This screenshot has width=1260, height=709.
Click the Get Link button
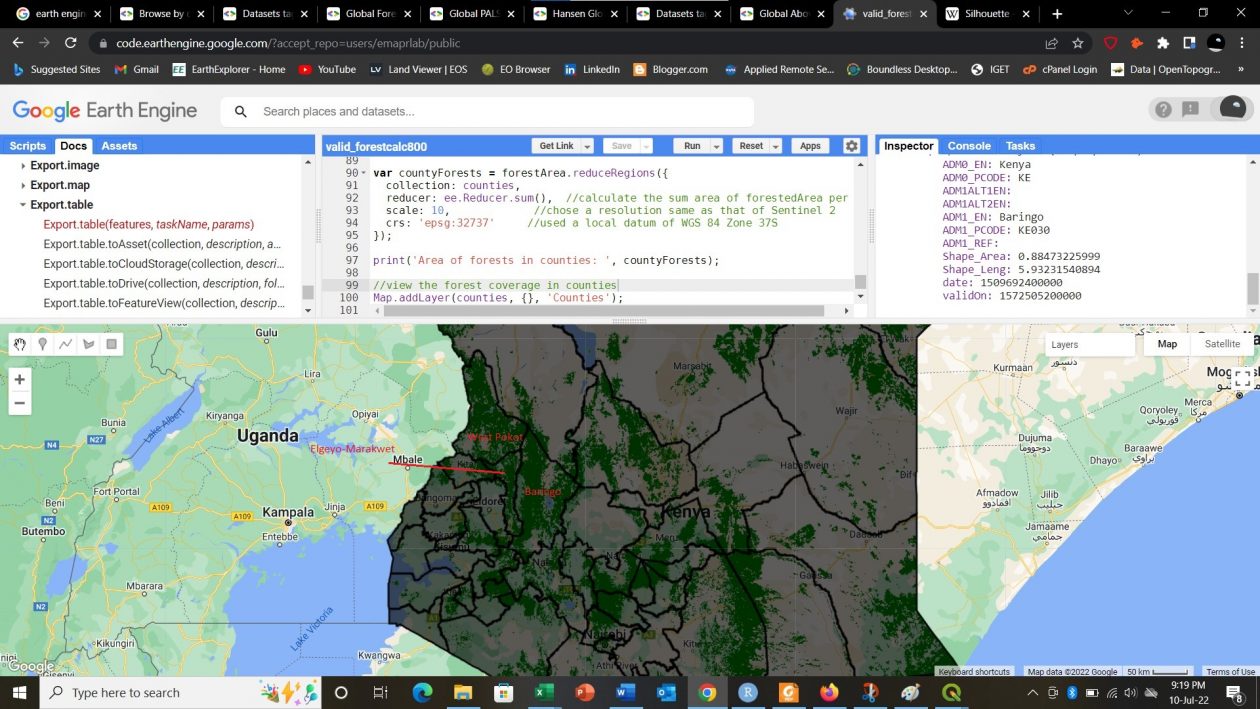[556, 146]
